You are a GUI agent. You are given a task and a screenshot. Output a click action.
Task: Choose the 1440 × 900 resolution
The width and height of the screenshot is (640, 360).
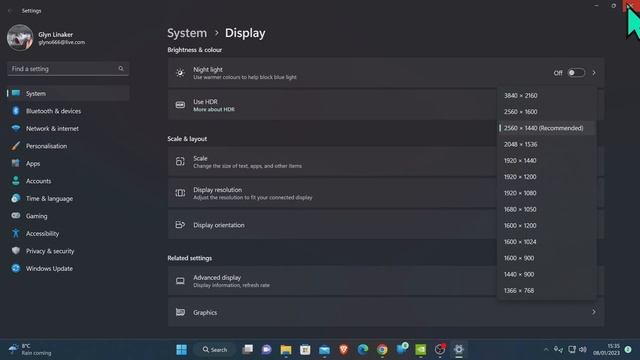pos(546,274)
